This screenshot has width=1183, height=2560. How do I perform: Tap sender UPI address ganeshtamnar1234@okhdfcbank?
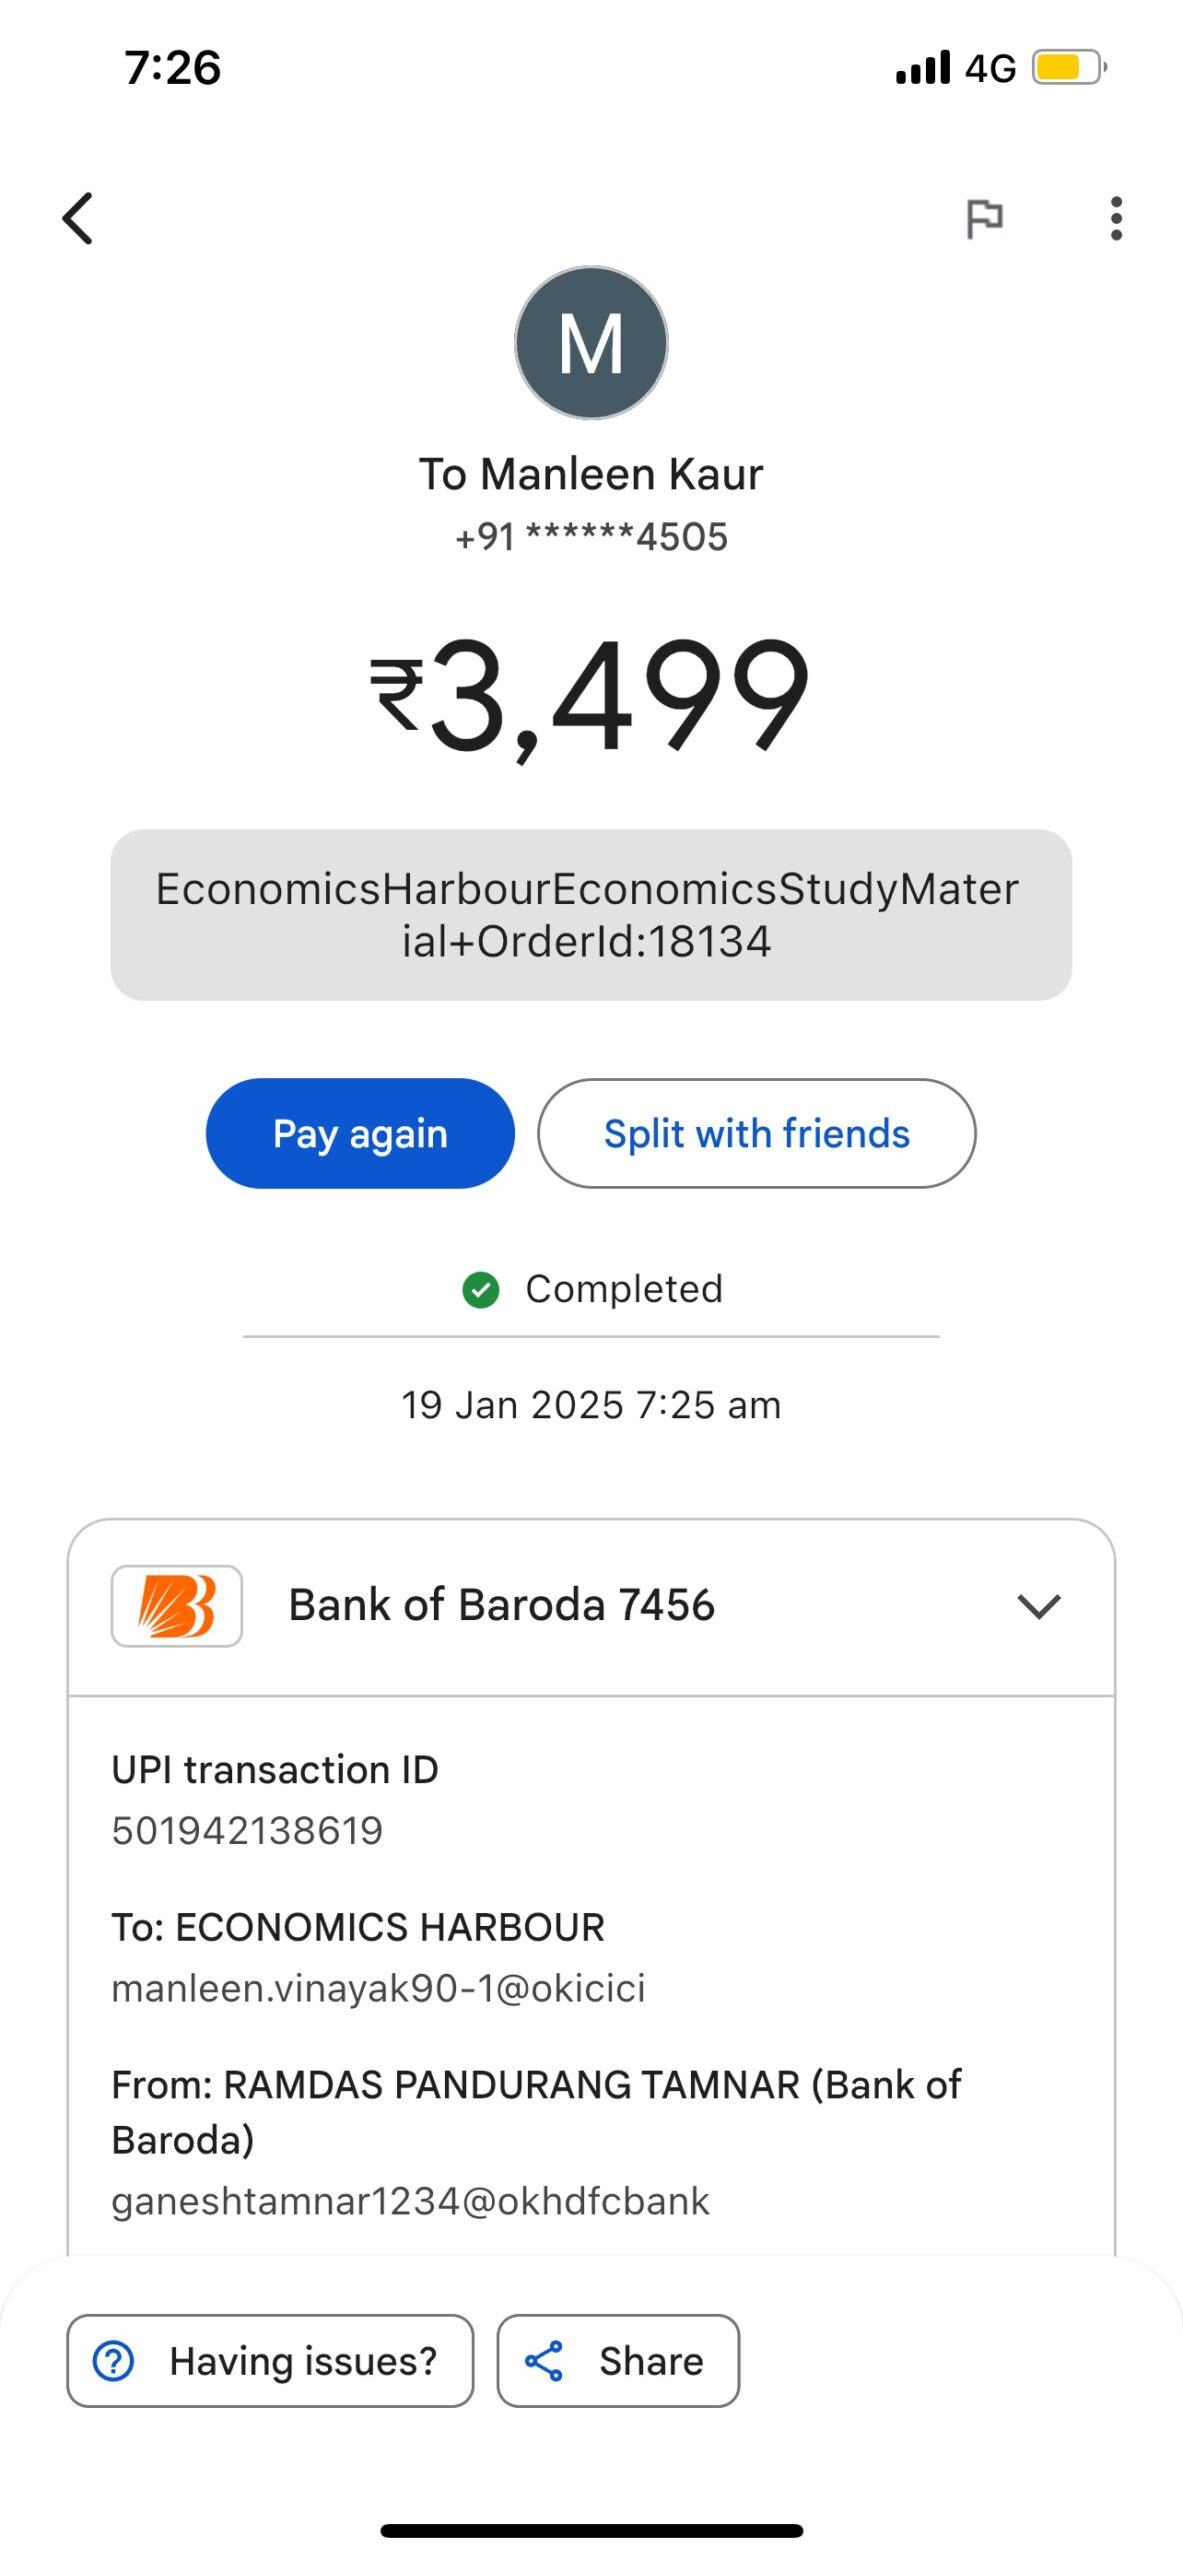(x=410, y=2200)
